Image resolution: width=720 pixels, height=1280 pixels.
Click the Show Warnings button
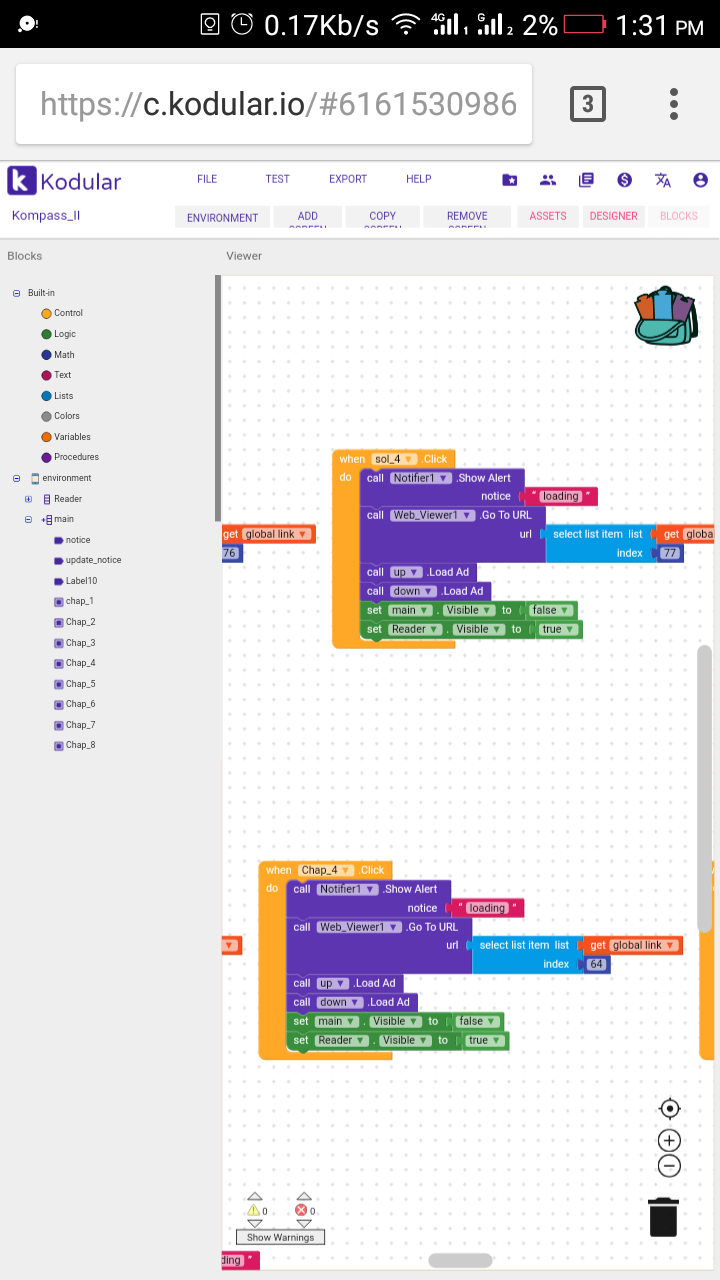[280, 1237]
